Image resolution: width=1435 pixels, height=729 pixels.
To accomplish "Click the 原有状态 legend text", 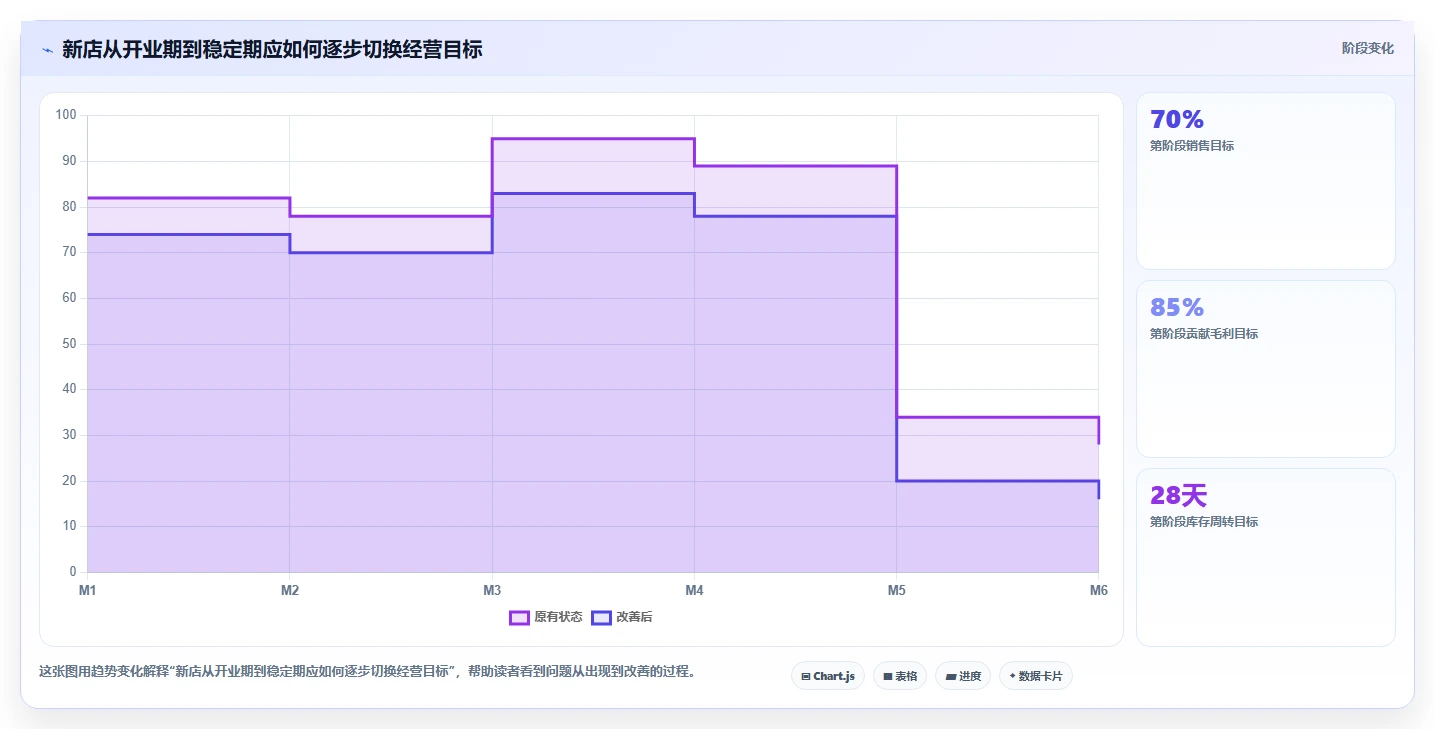I will click(x=558, y=618).
